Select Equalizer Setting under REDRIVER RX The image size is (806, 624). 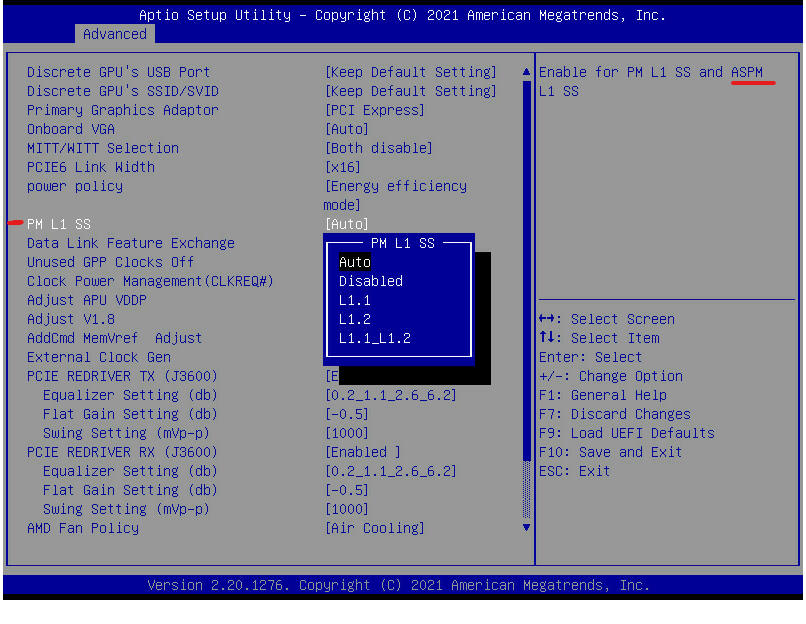pyautogui.click(x=130, y=471)
